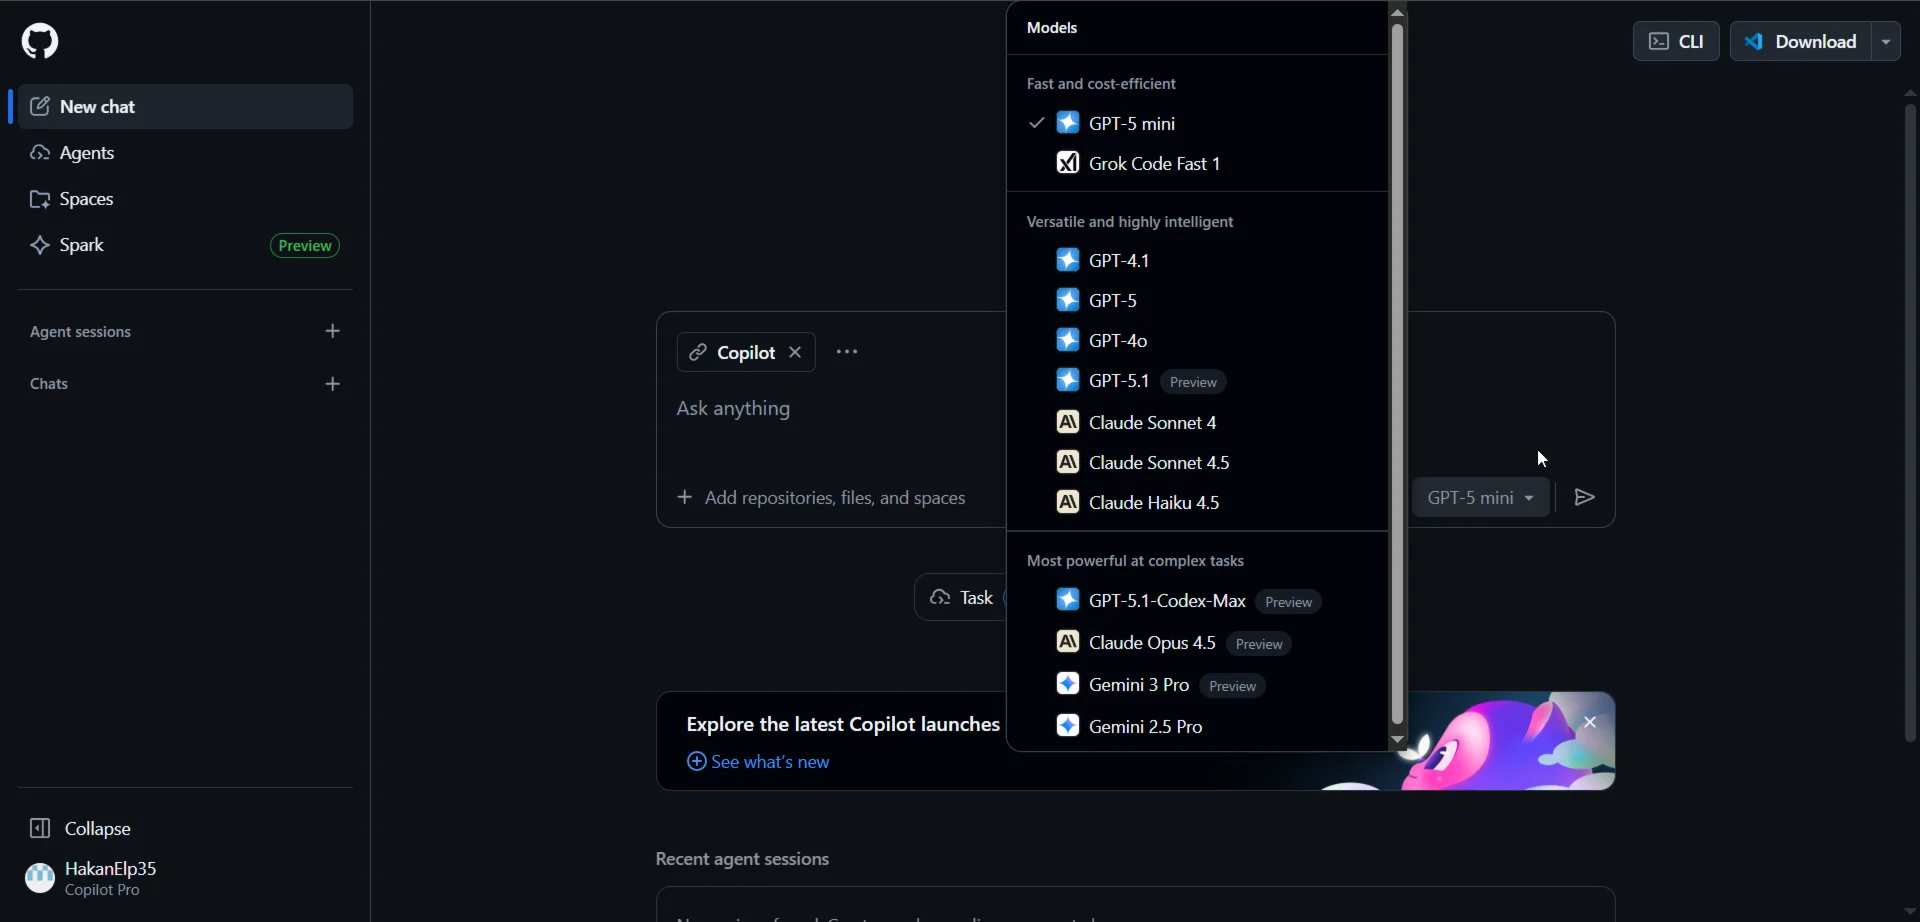The height and width of the screenshot is (922, 1920).
Task: Click Add repositories, files, and spaces
Action: tap(822, 498)
